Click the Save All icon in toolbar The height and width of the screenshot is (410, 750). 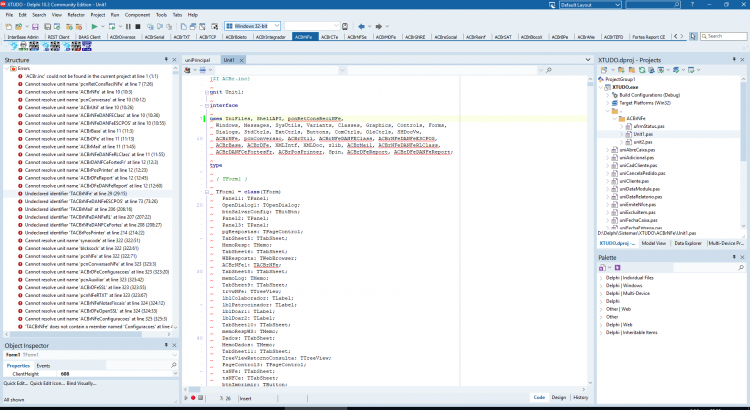(47, 26)
